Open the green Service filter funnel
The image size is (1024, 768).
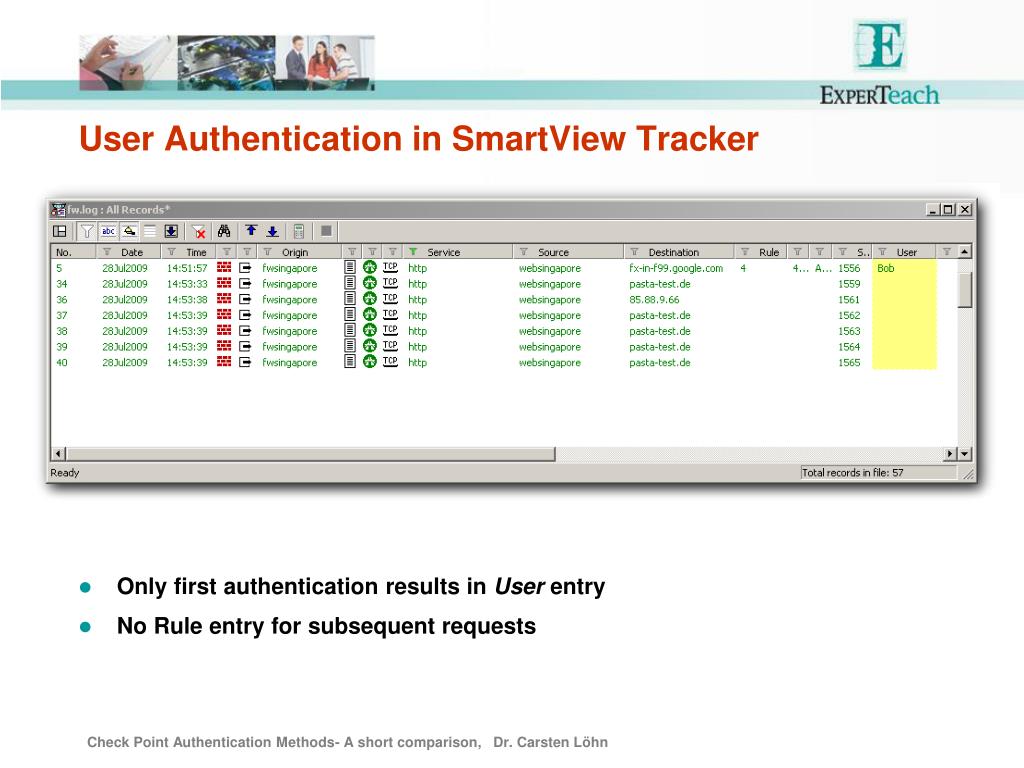coord(413,252)
